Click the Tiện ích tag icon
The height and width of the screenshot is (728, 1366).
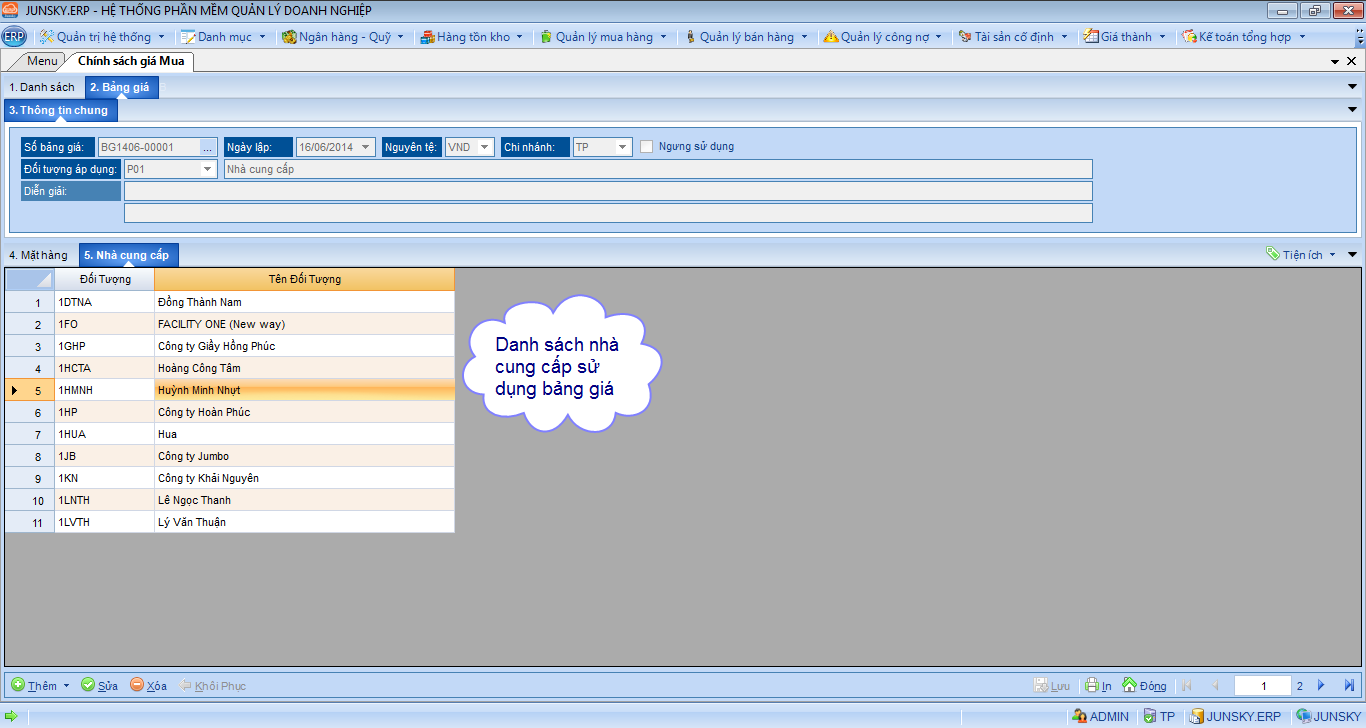tap(1273, 254)
